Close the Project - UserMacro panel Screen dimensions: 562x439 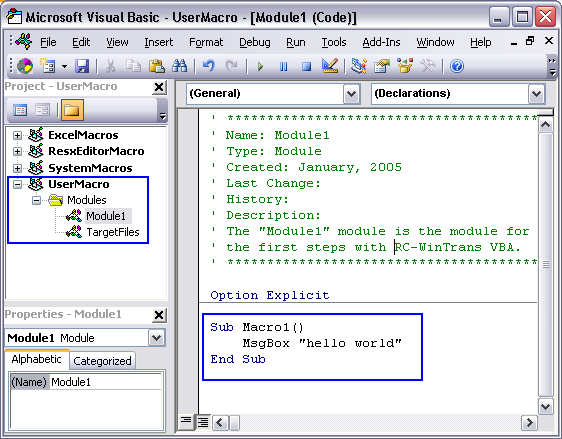click(x=159, y=87)
